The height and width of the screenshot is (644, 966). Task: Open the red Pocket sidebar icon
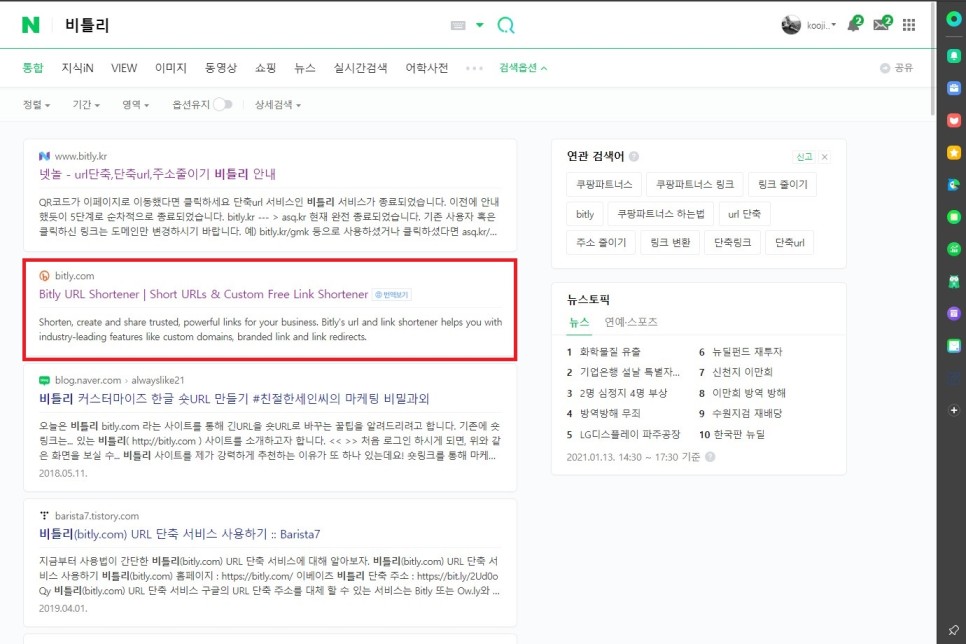point(954,120)
